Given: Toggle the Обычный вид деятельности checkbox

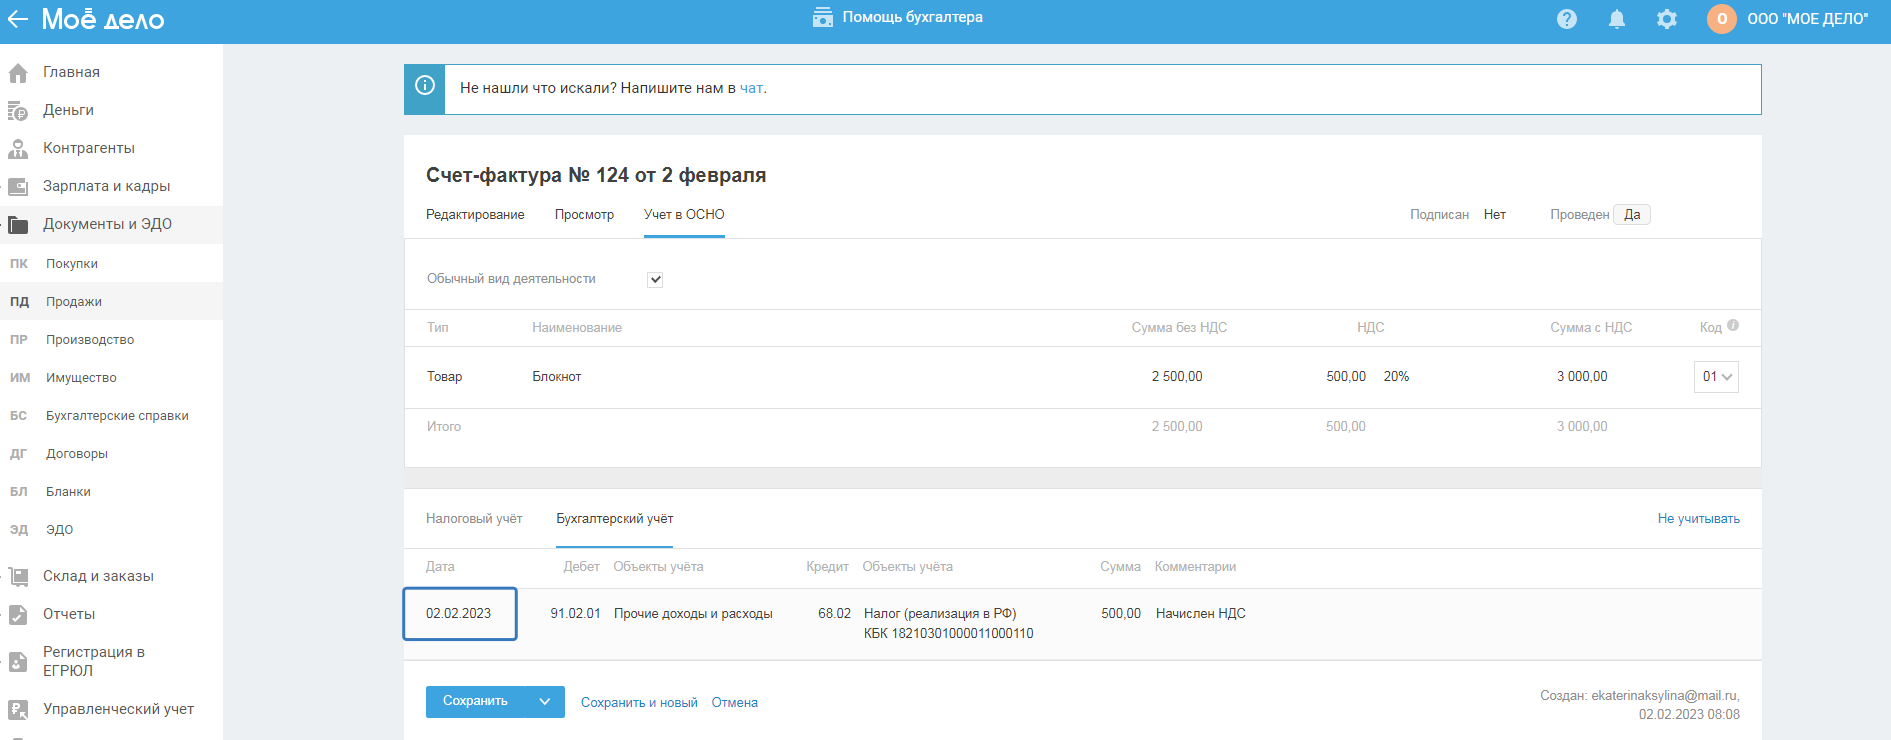Looking at the screenshot, I should click(655, 280).
